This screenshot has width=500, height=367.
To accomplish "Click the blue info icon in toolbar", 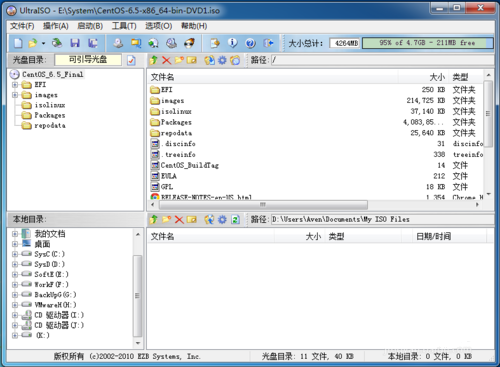I will click(x=232, y=43).
